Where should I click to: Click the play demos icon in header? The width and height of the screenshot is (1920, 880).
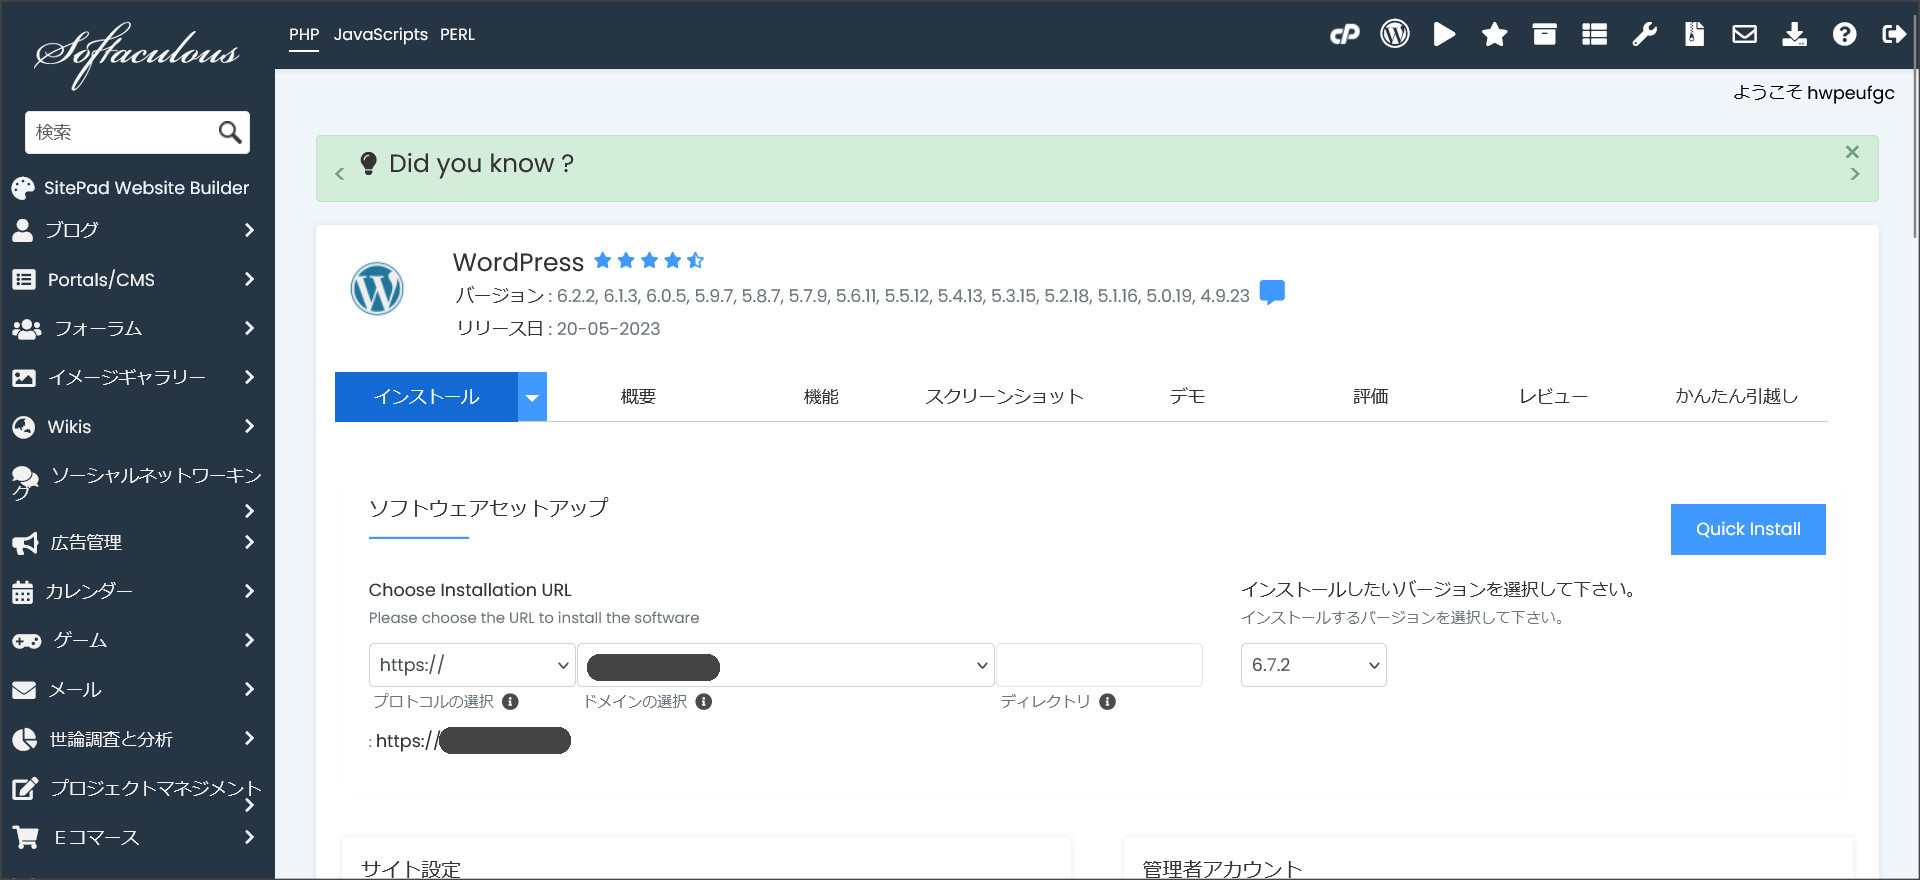[1444, 35]
